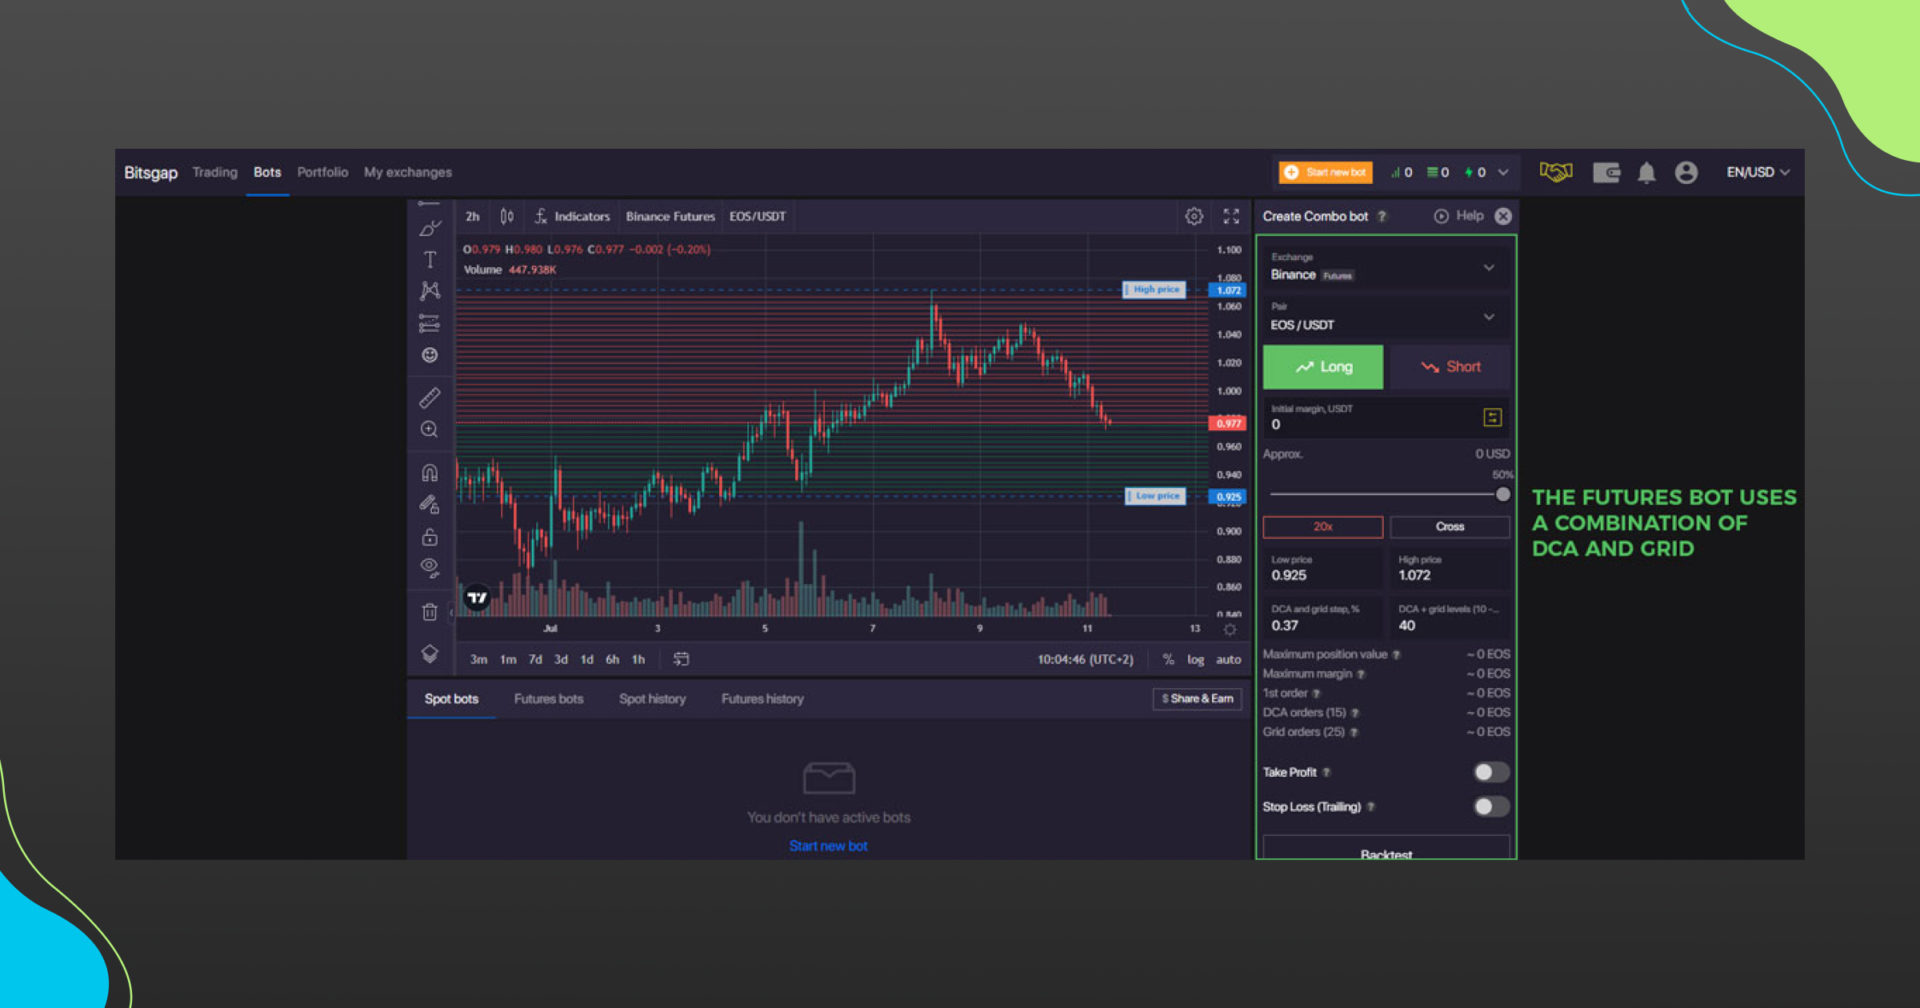Click the Zoom-in magnifier tool
Image resolution: width=1920 pixels, height=1008 pixels.
(430, 429)
